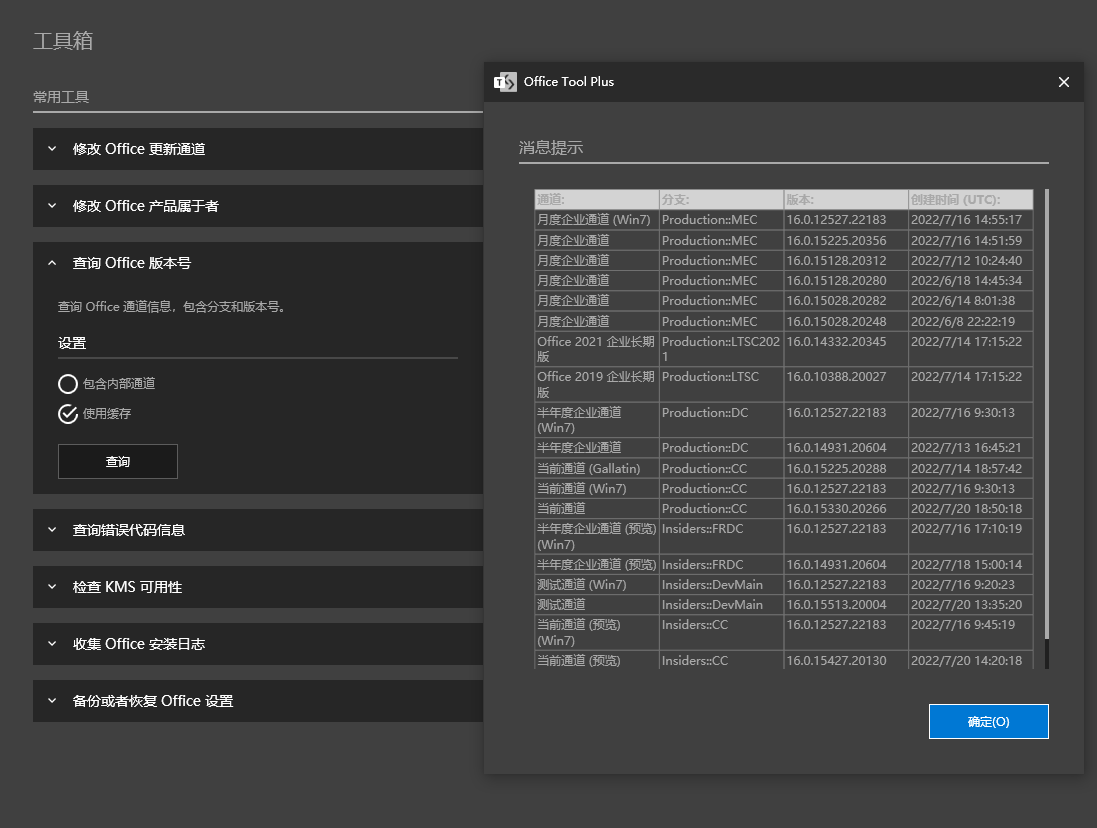1097x828 pixels.
Task: Click timestamp 2022/6/8 22:22:19
Action: pos(971,322)
